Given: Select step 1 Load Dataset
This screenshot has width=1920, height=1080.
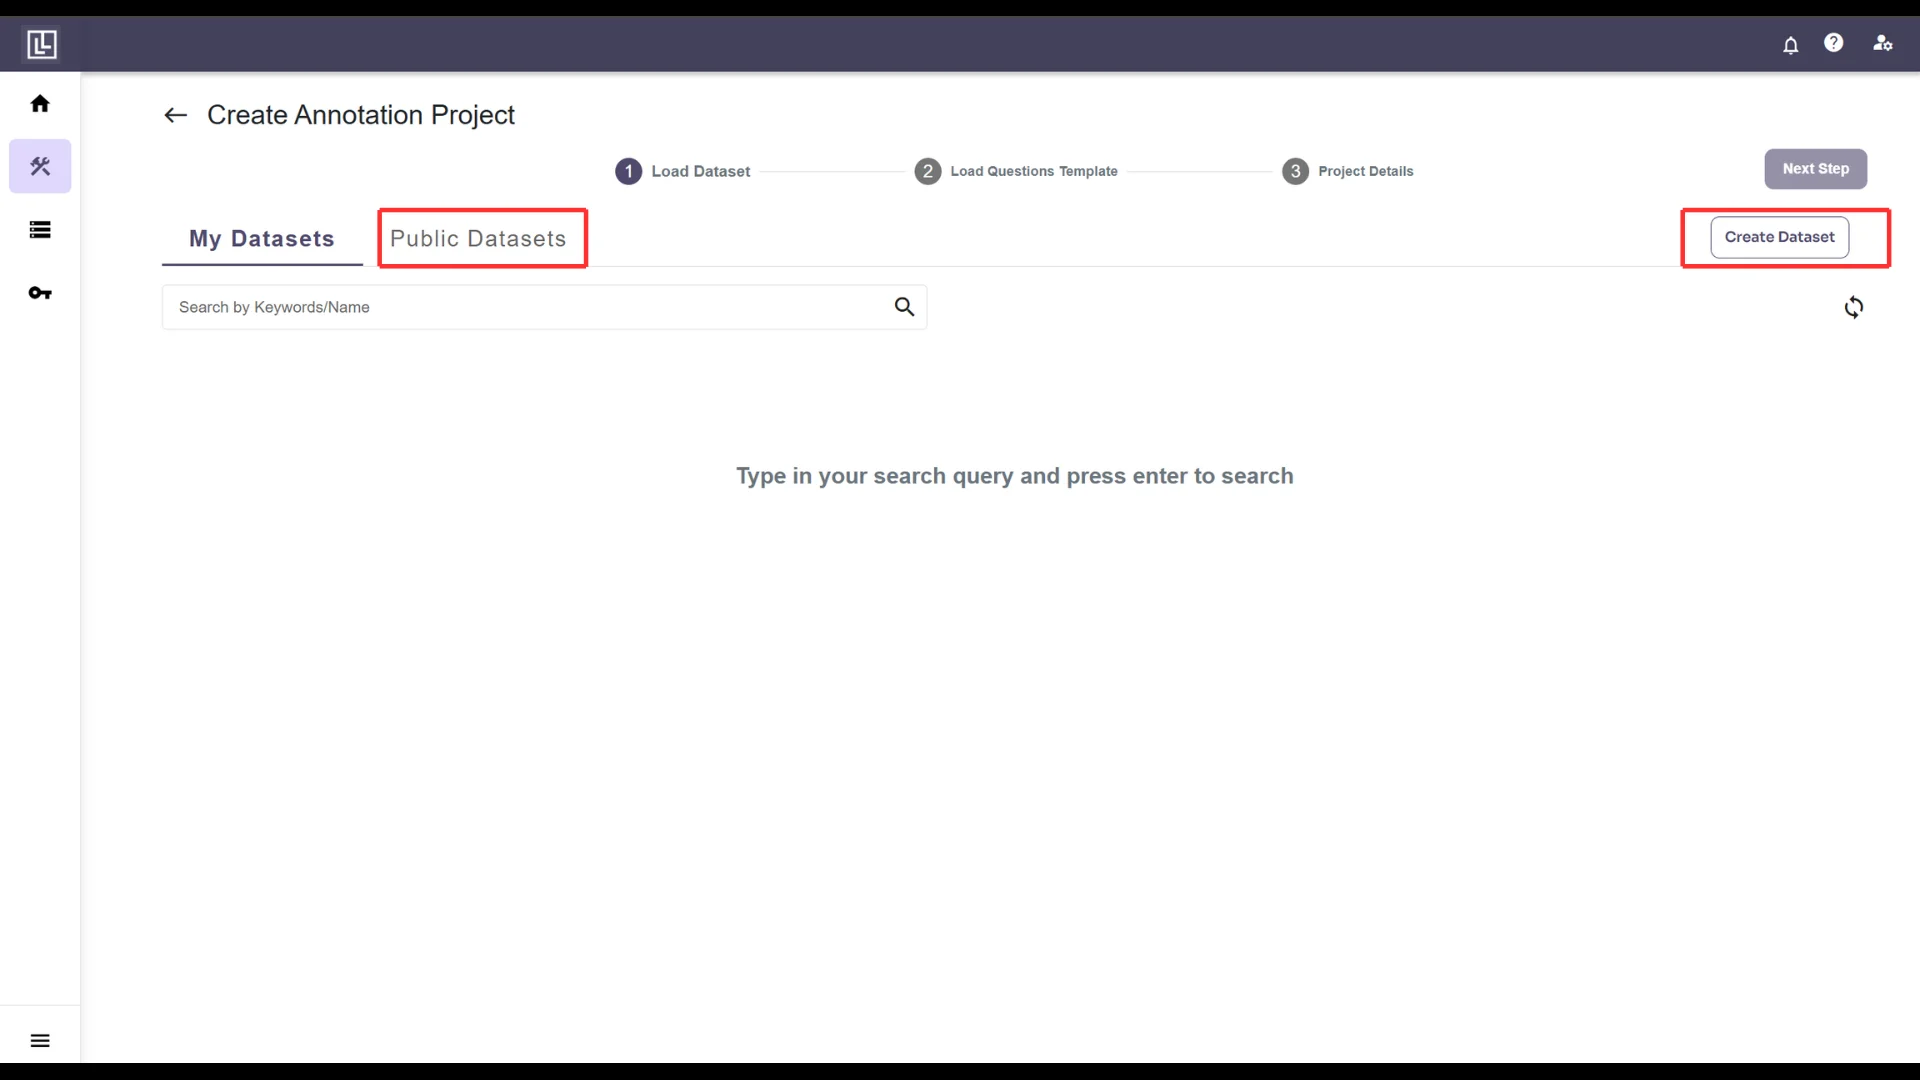Looking at the screenshot, I should tap(683, 171).
